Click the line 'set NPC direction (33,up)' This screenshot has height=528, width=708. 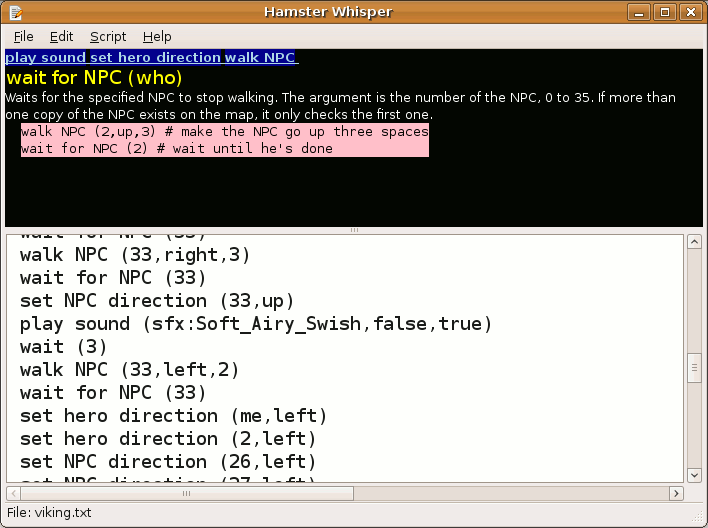(157, 301)
